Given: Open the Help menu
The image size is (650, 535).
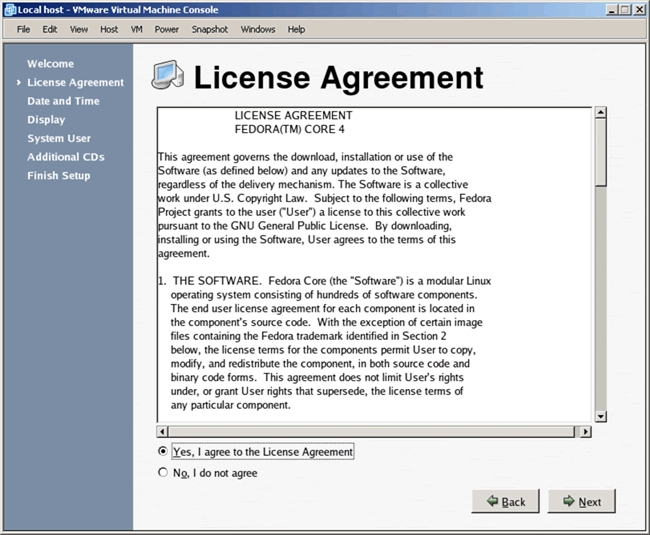Looking at the screenshot, I should [x=296, y=30].
